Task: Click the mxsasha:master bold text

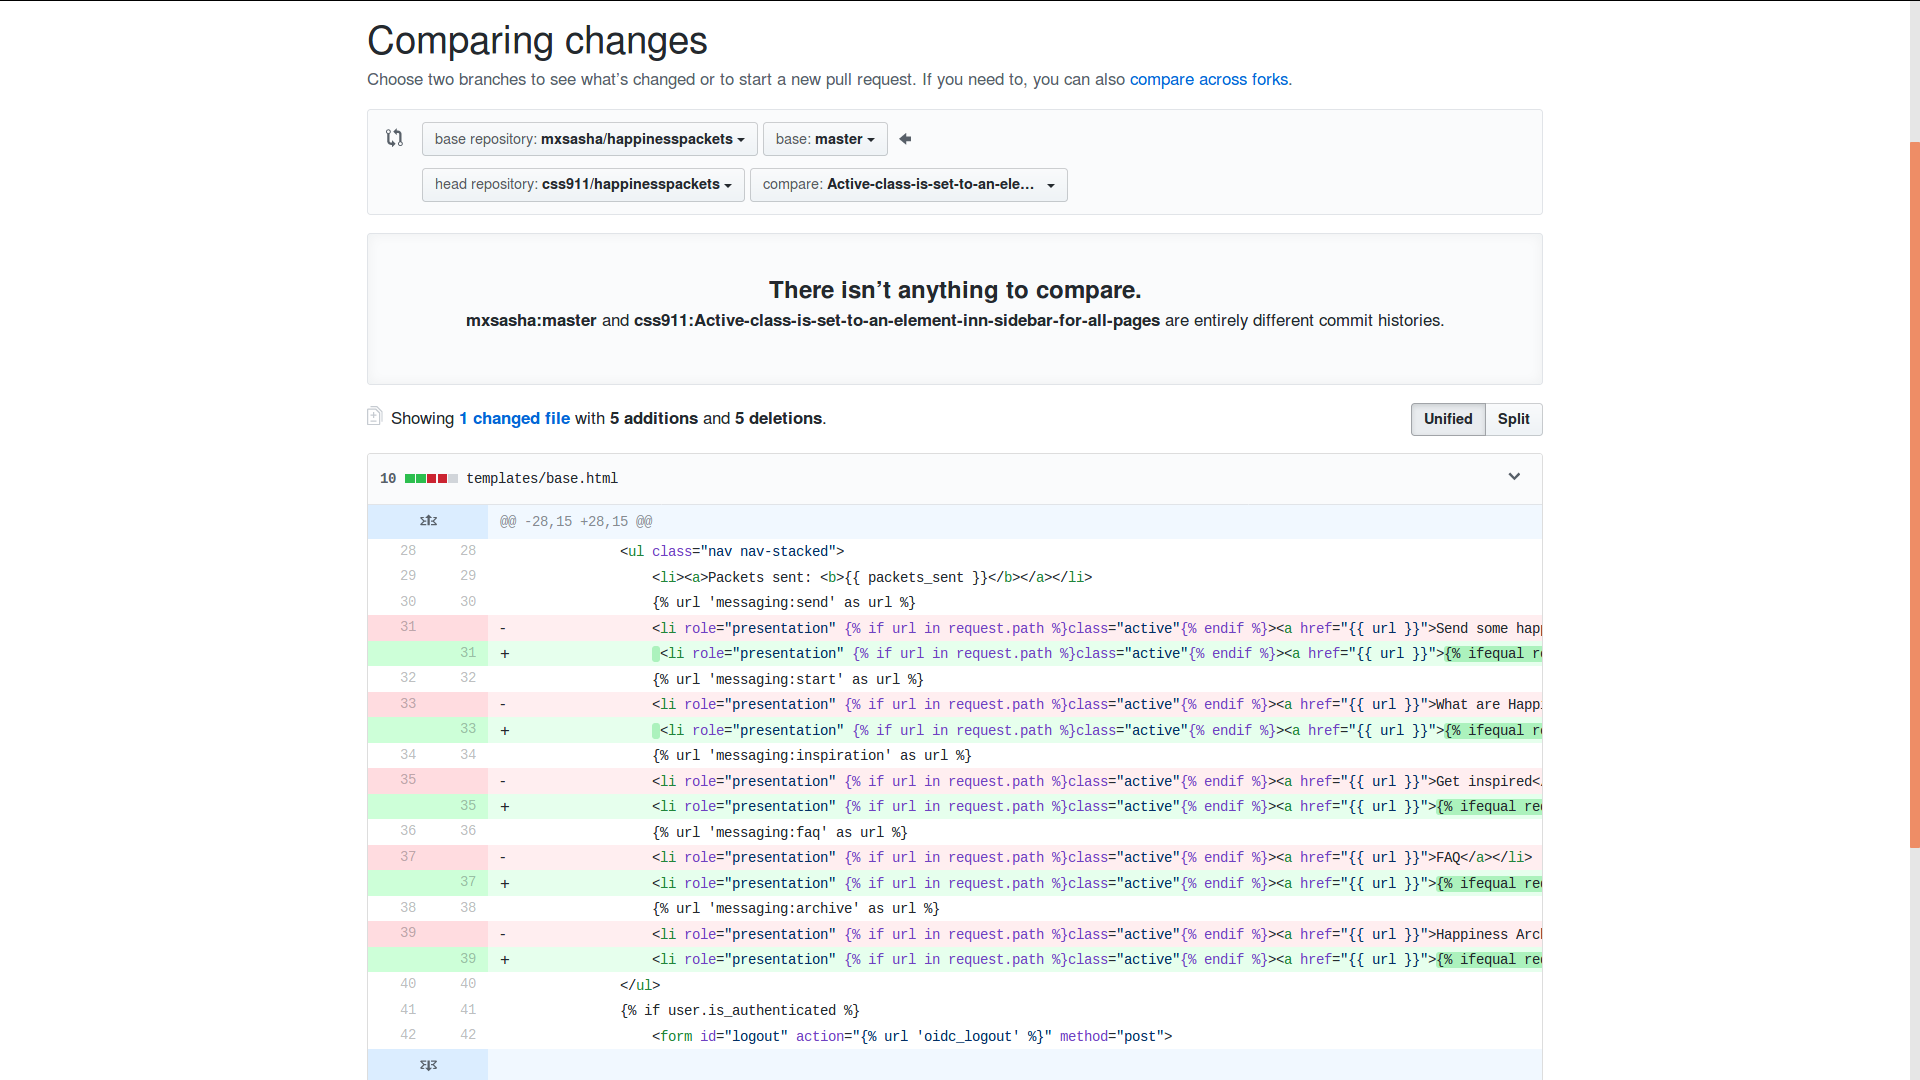Action: coord(531,320)
